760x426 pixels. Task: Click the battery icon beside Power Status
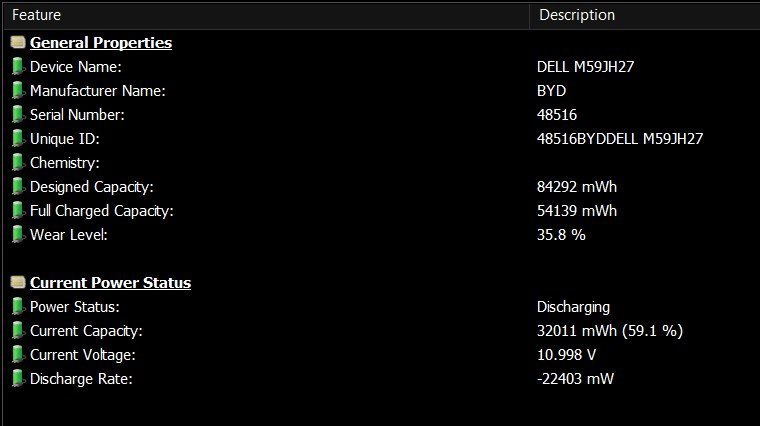pyautogui.click(x=18, y=307)
